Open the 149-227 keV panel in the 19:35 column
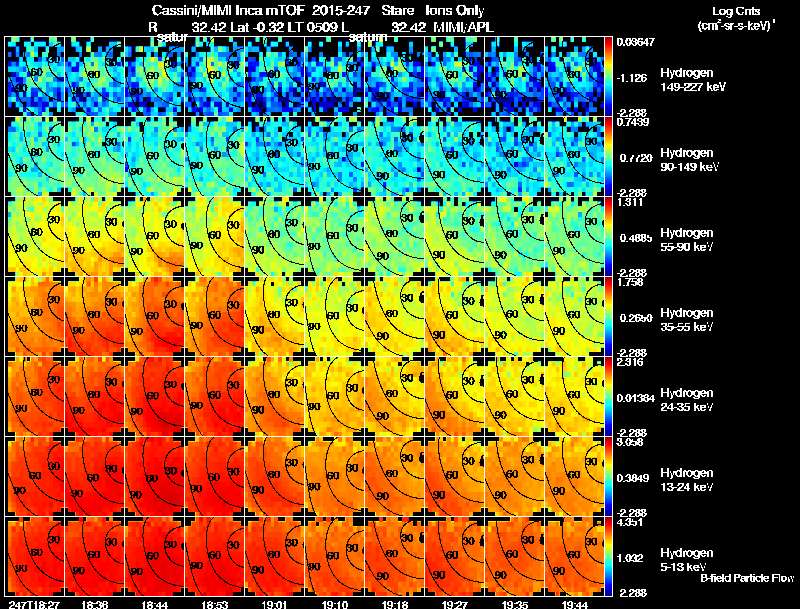The width and height of the screenshot is (800, 609). (514, 77)
